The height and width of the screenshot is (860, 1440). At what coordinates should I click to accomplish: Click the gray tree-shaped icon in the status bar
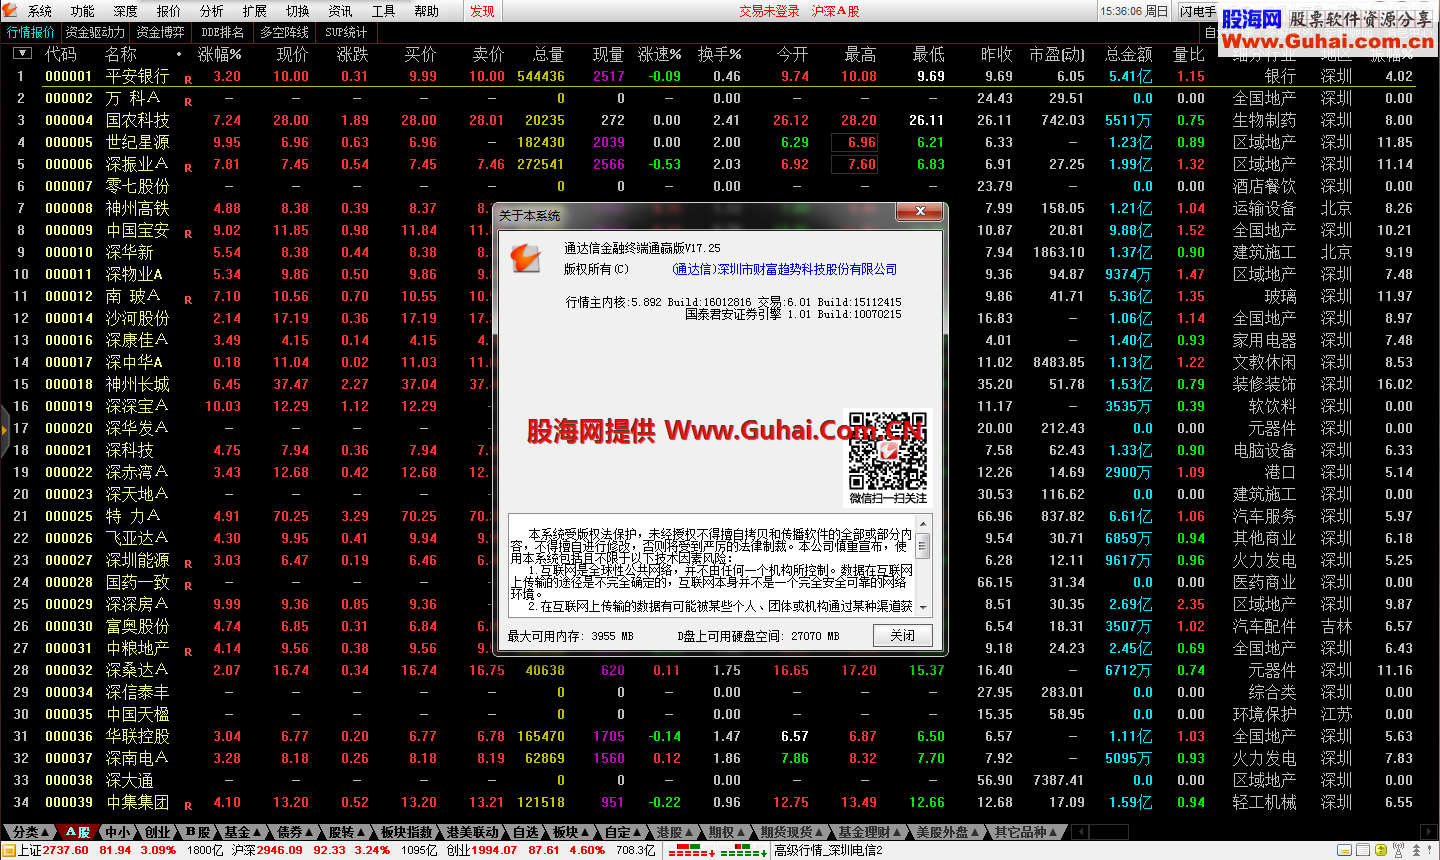(x=1416, y=850)
